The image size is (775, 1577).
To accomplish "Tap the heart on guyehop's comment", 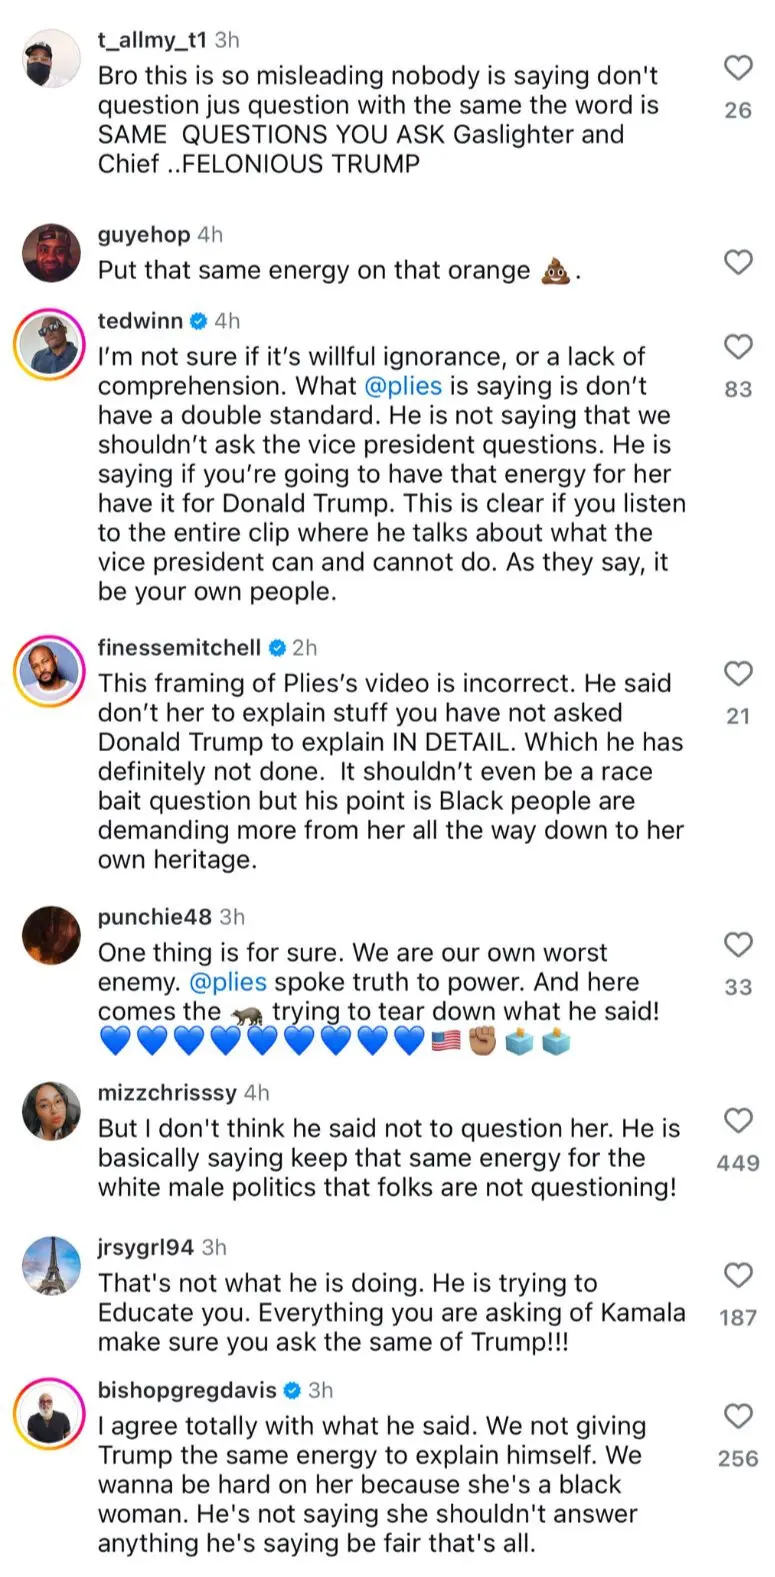I will coord(737,262).
